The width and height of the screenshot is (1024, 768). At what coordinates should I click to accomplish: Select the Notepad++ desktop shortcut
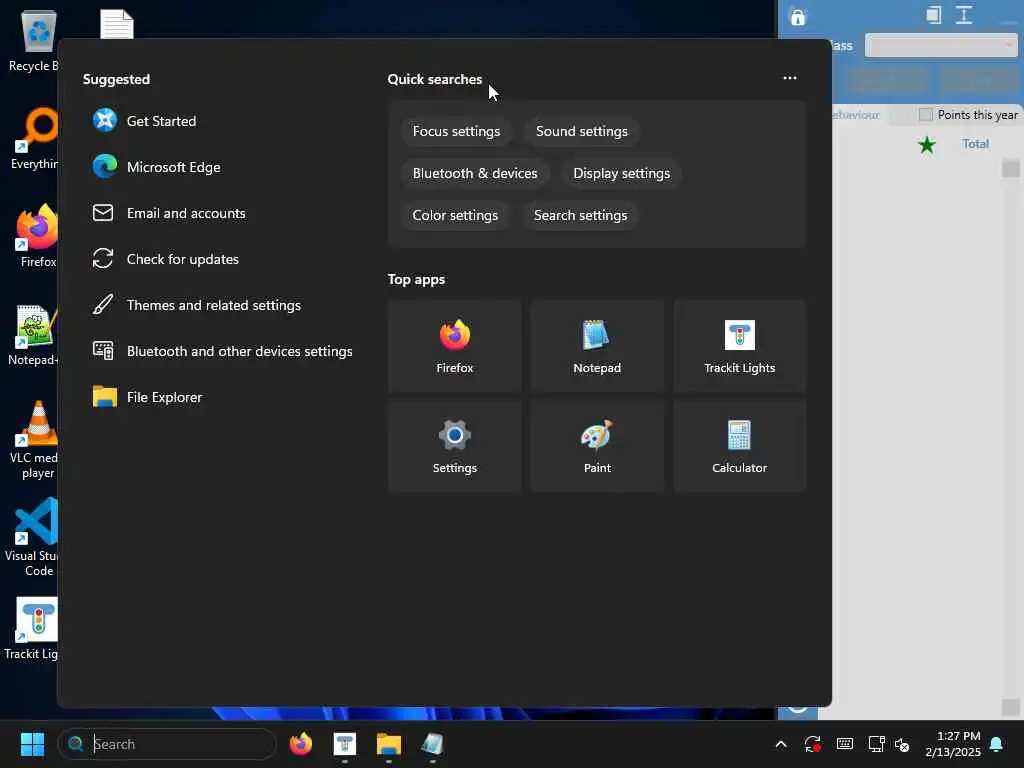point(34,335)
